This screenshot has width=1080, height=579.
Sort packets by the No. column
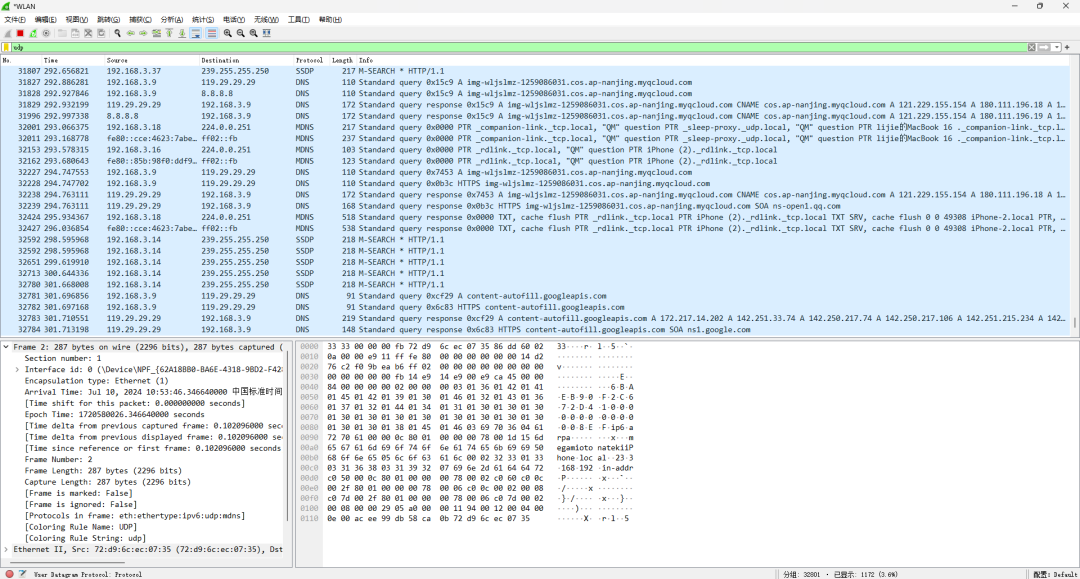tap(21, 61)
